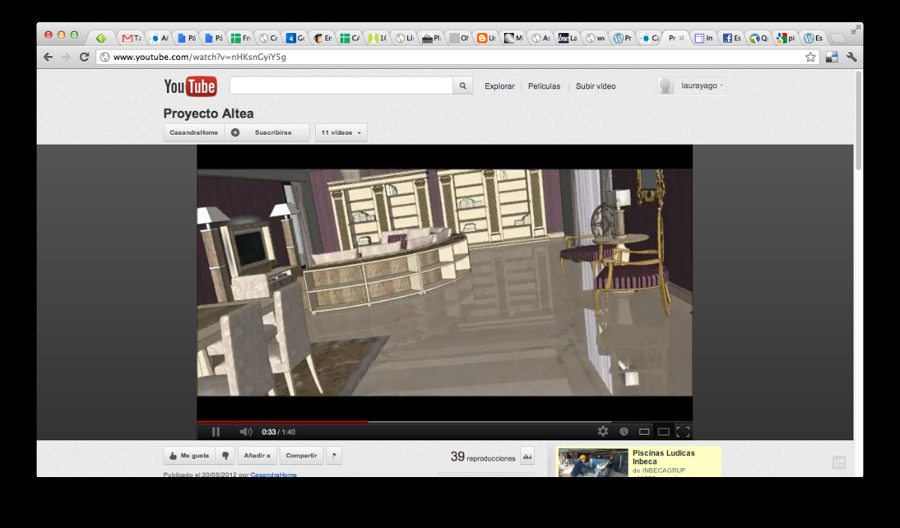This screenshot has height=528, width=900.
Task: Pause the video playback
Action: point(215,432)
